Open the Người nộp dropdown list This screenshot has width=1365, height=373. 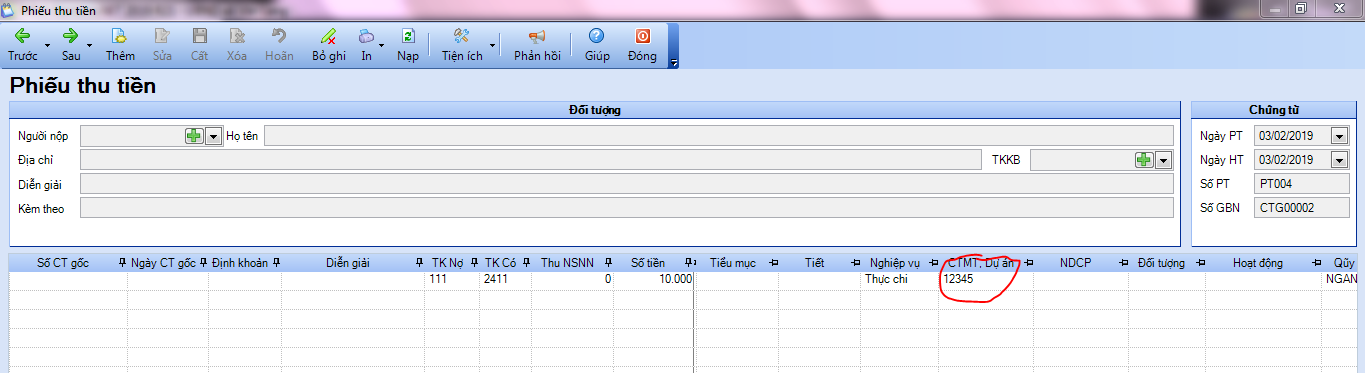click(212, 136)
